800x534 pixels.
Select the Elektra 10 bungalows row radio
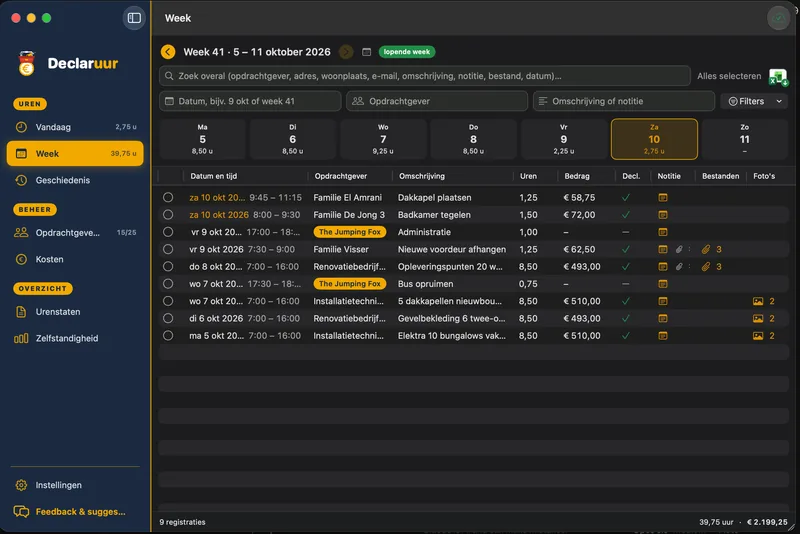point(168,336)
